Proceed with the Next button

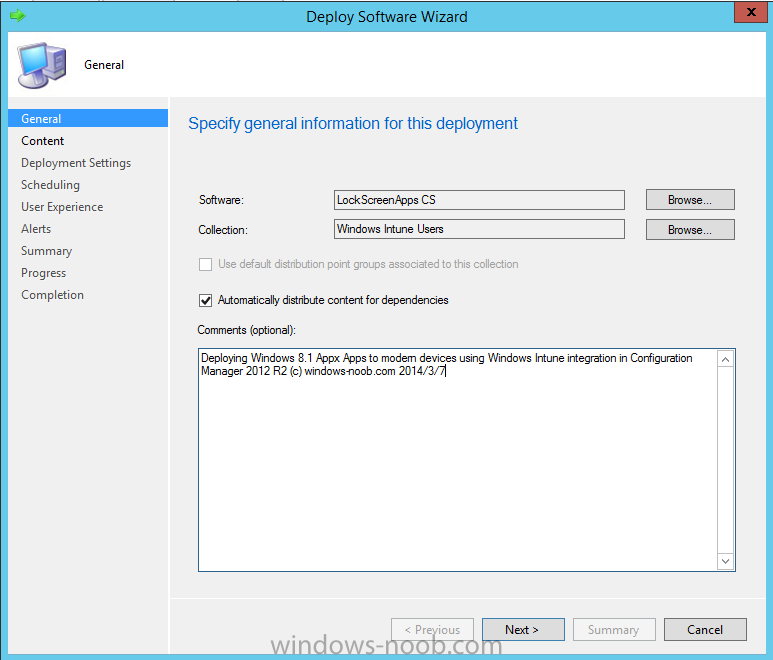[523, 629]
